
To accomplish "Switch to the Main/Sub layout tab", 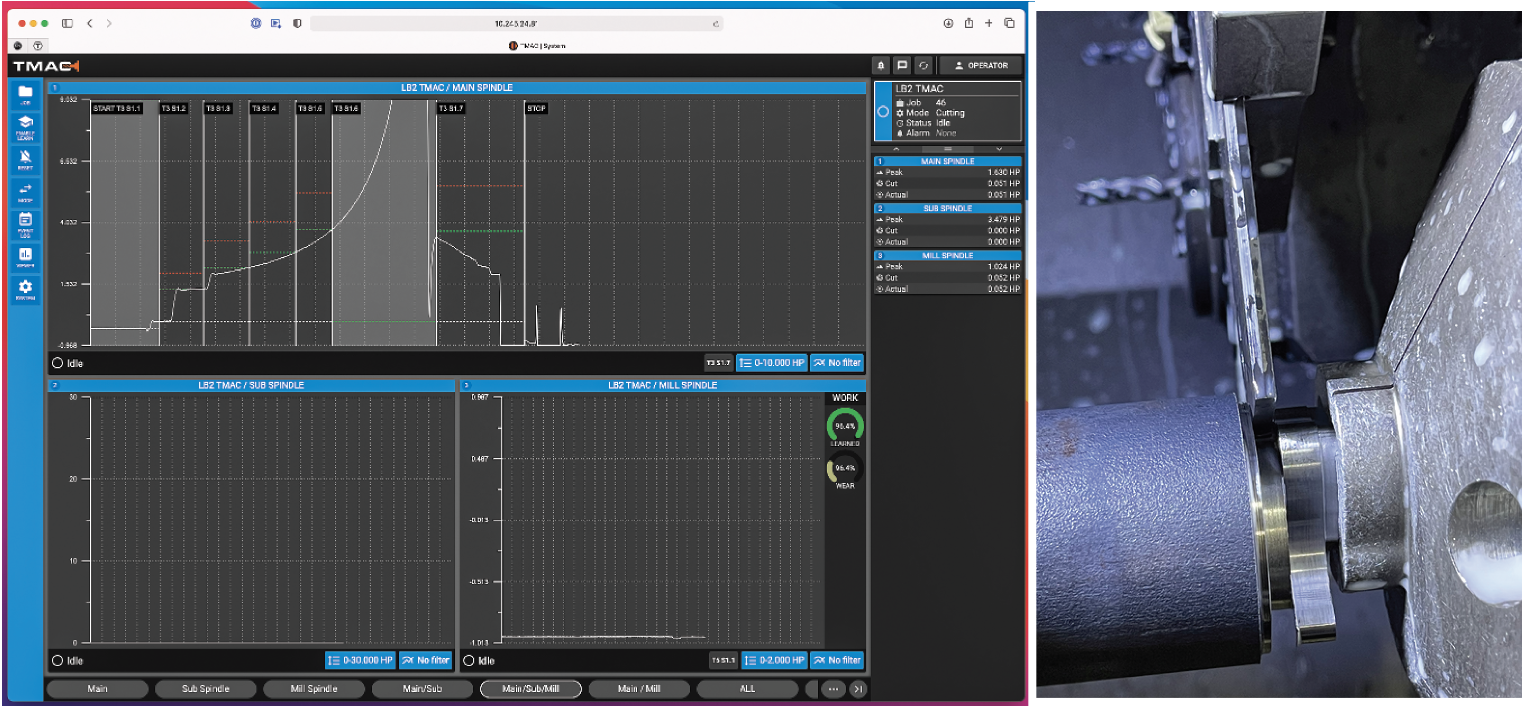I will [x=422, y=688].
